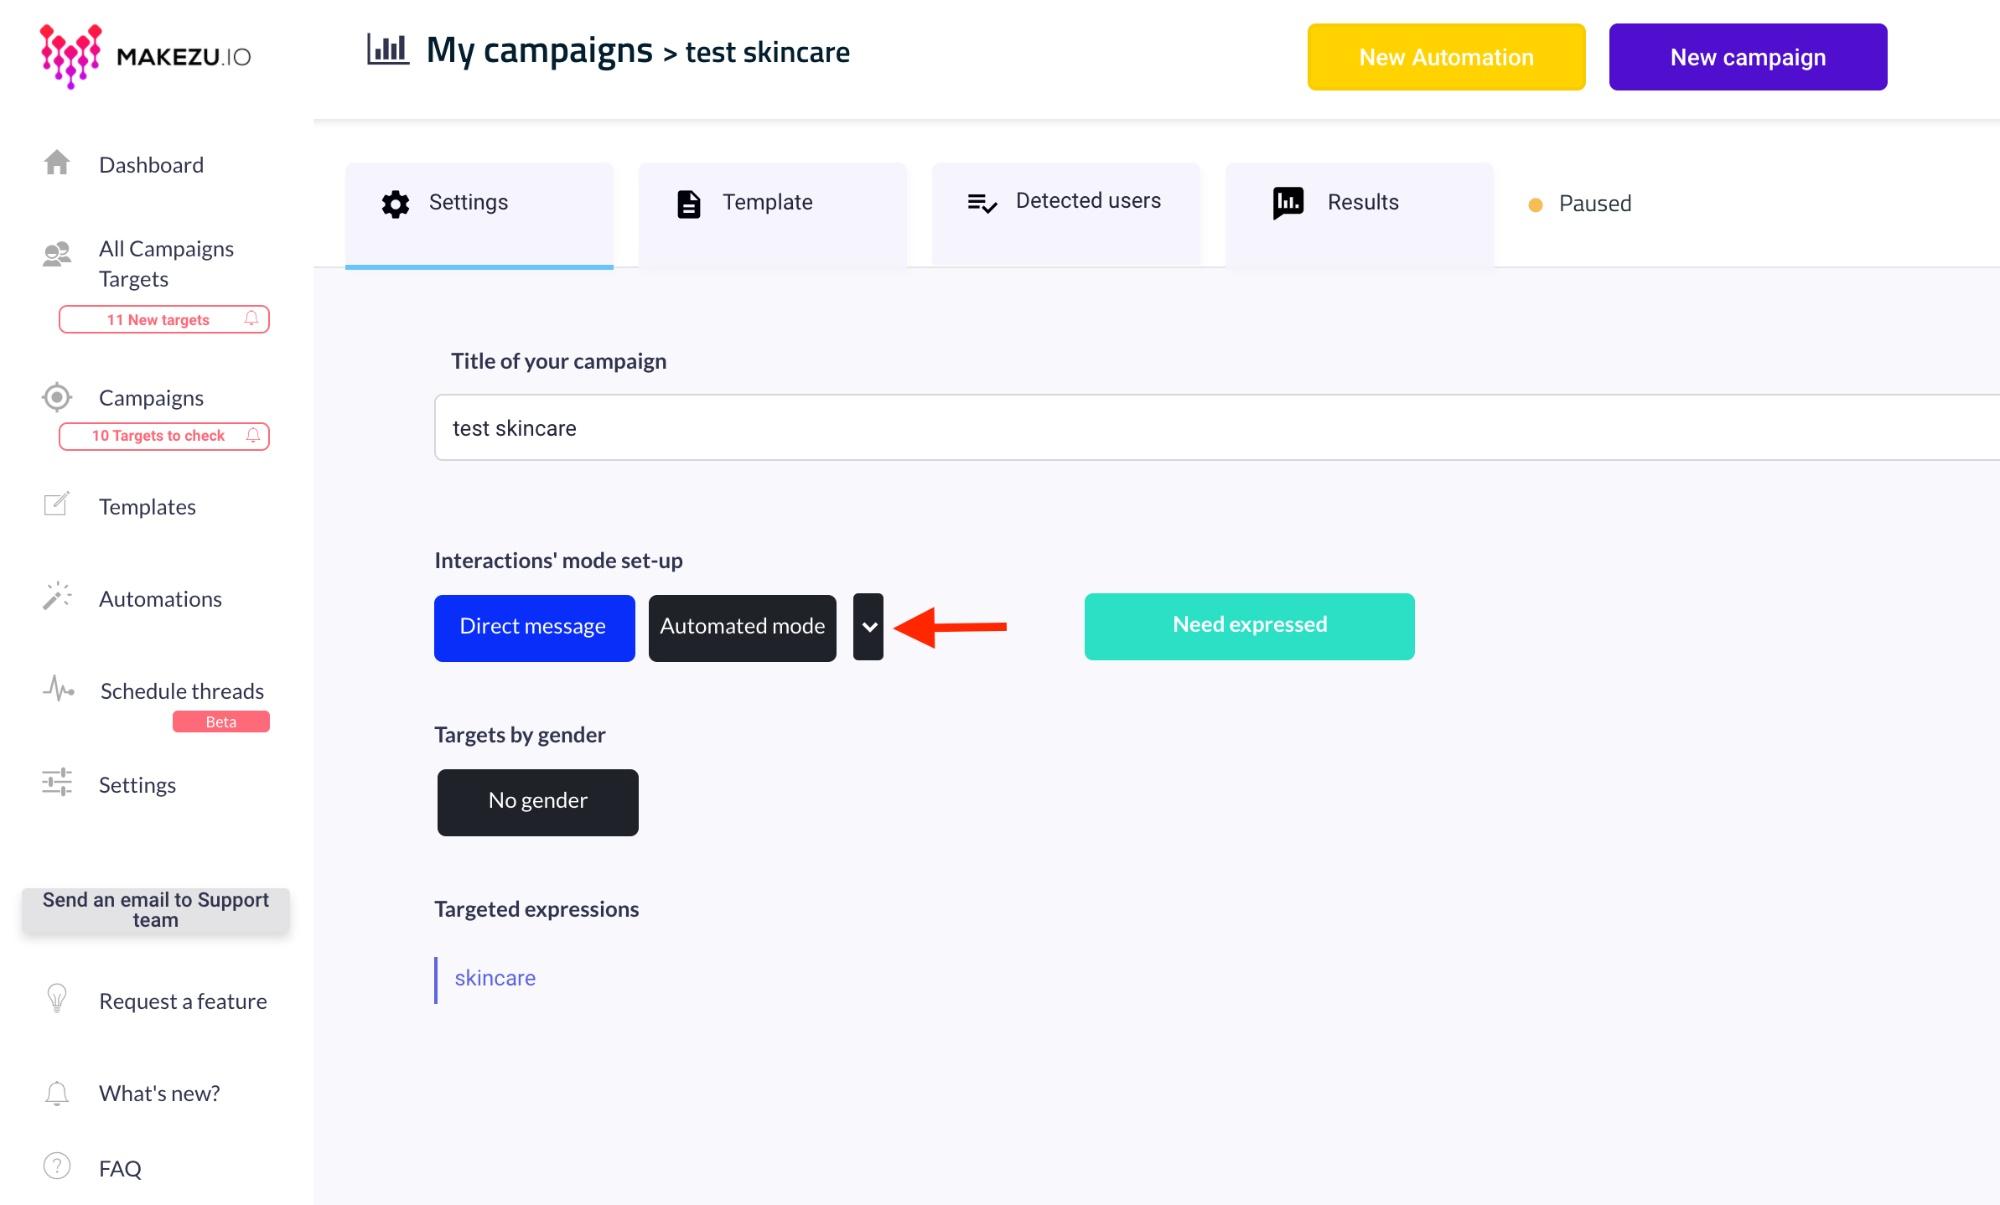Click the campaign title input field
Viewport: 2000px width, 1205px height.
[x=1217, y=428]
